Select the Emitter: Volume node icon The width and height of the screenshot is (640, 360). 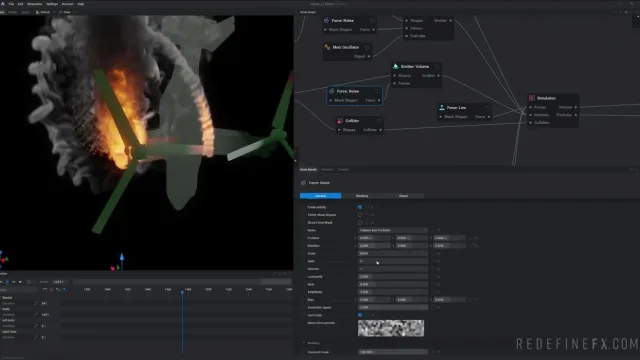tap(395, 66)
